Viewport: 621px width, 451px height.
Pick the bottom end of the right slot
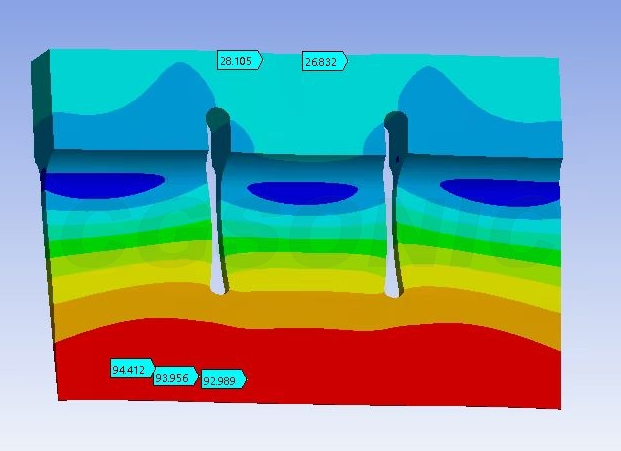coord(393,289)
